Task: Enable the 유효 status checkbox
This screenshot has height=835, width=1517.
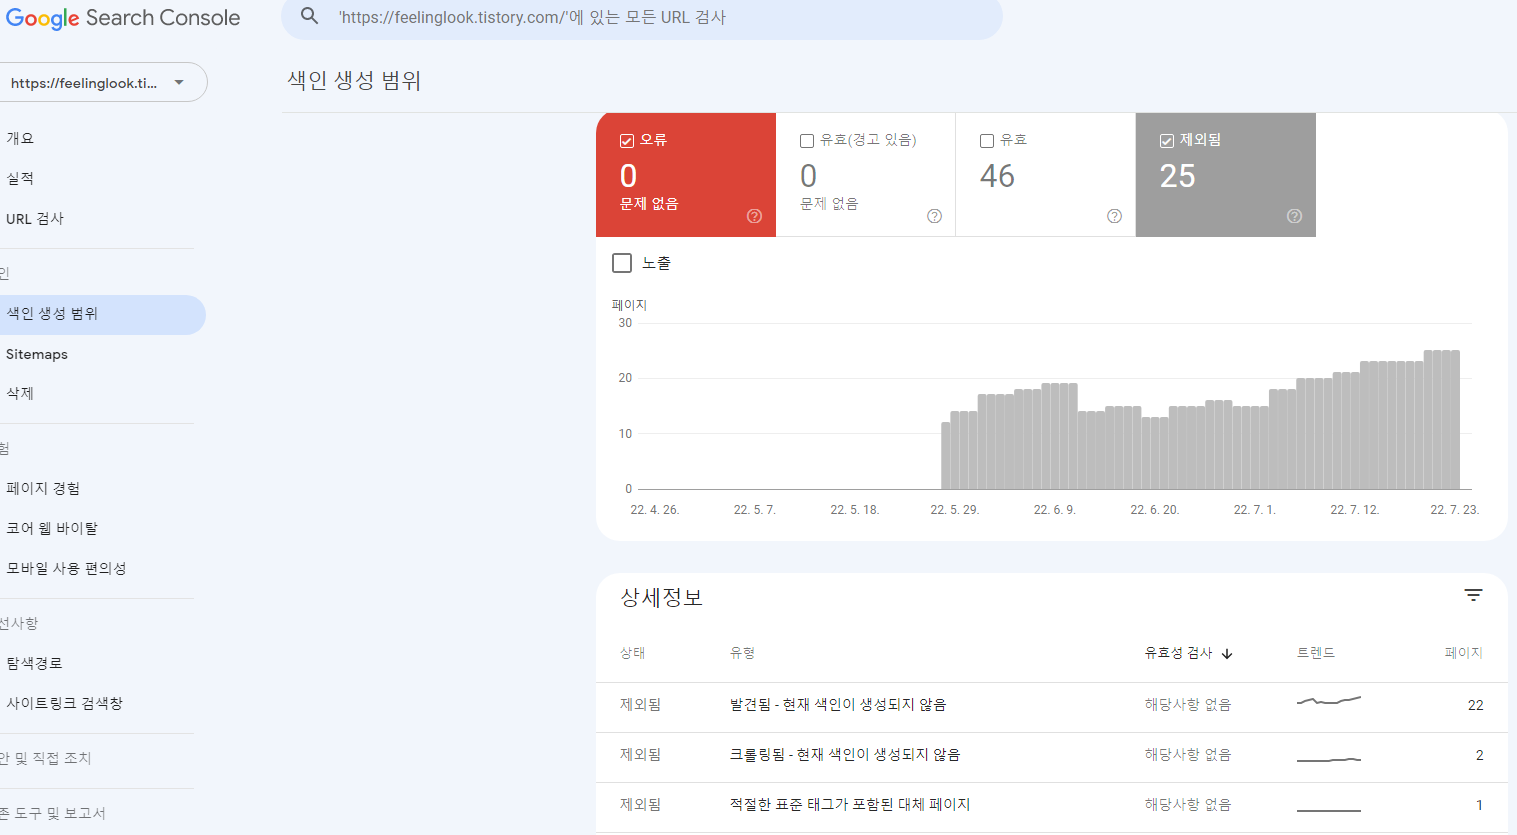Action: click(986, 140)
